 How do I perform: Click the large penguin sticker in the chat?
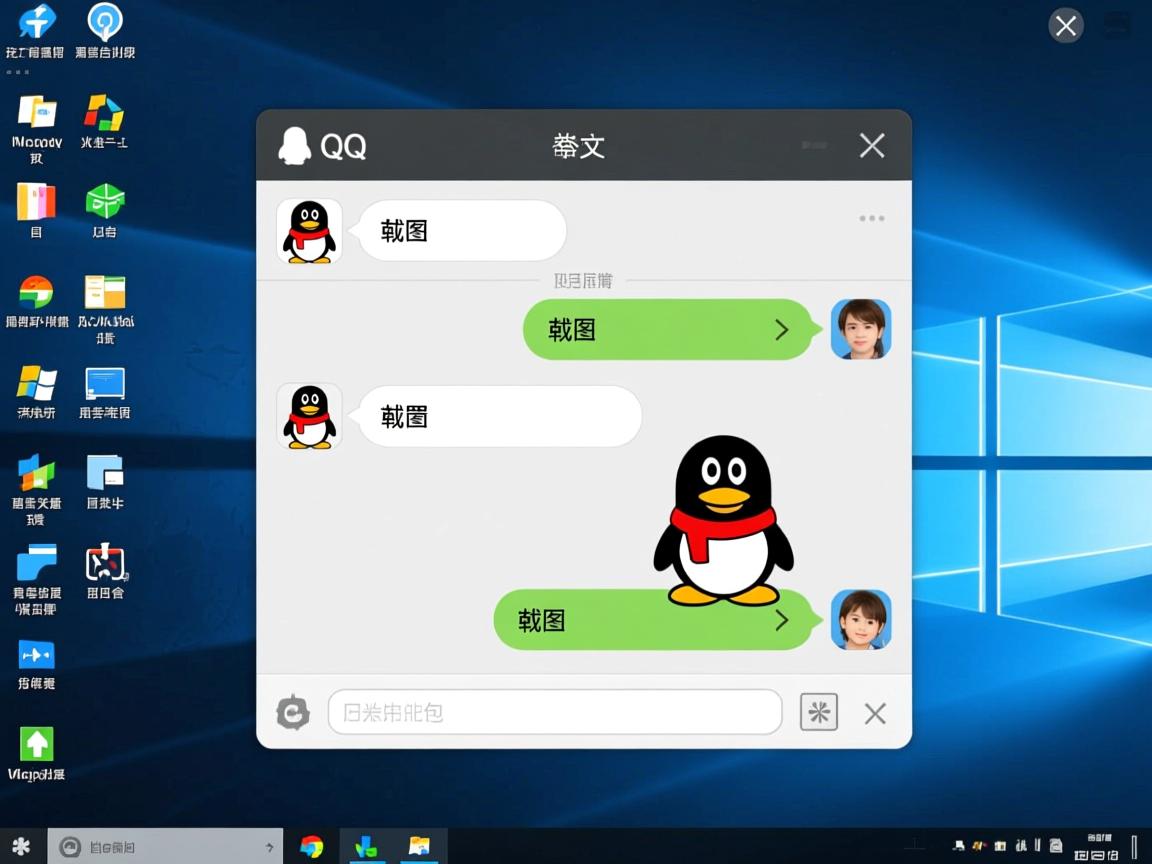coord(723,520)
